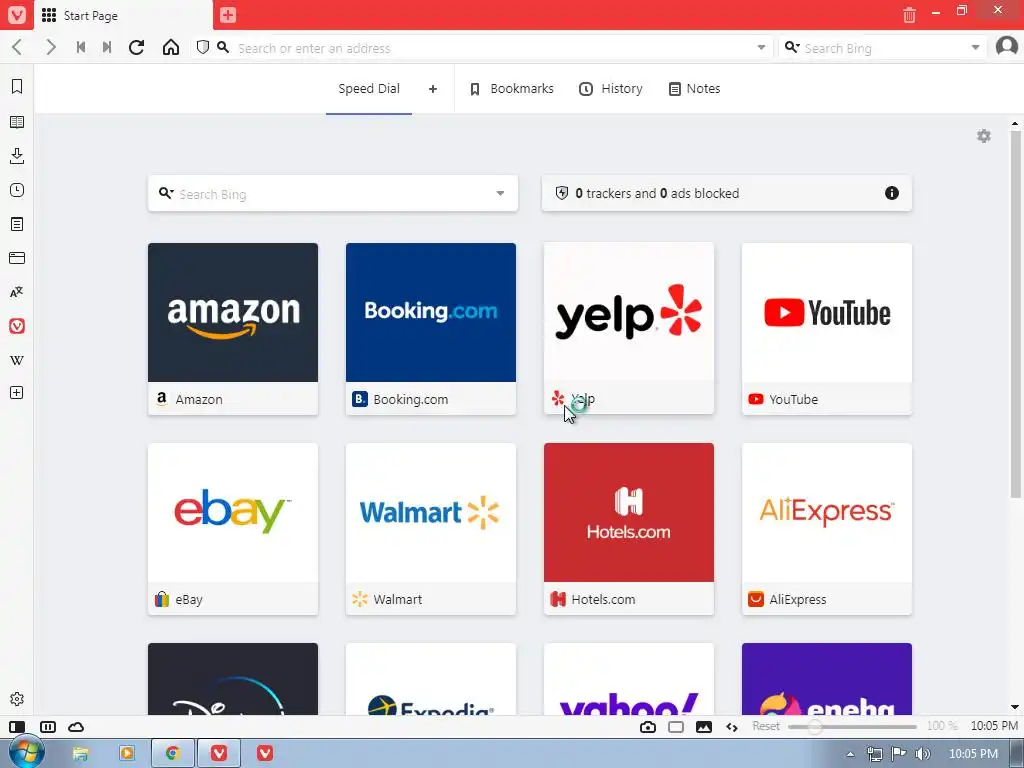The width and height of the screenshot is (1024, 768).
Task: Open Windows Explorer from taskbar
Action: coord(80,753)
